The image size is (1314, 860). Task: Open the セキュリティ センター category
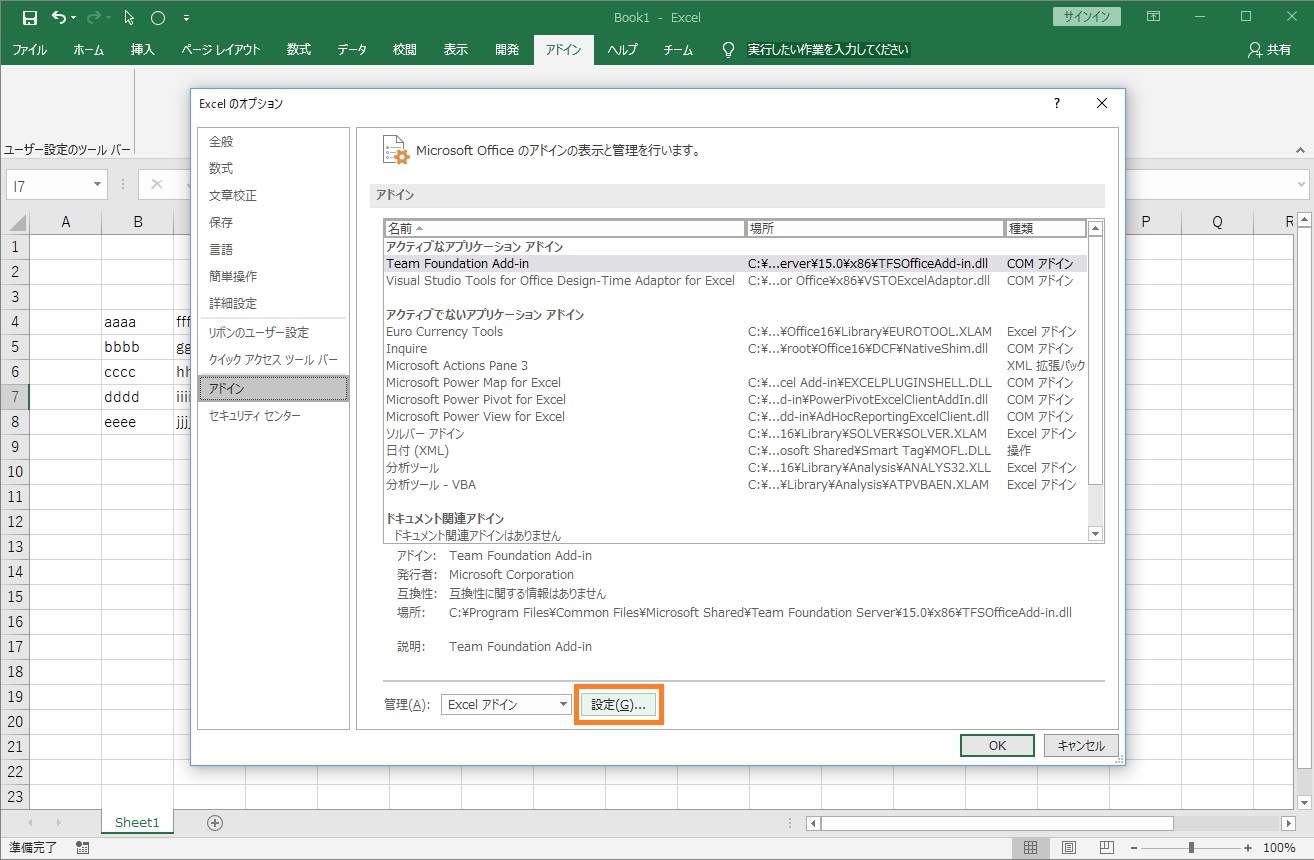273,415
